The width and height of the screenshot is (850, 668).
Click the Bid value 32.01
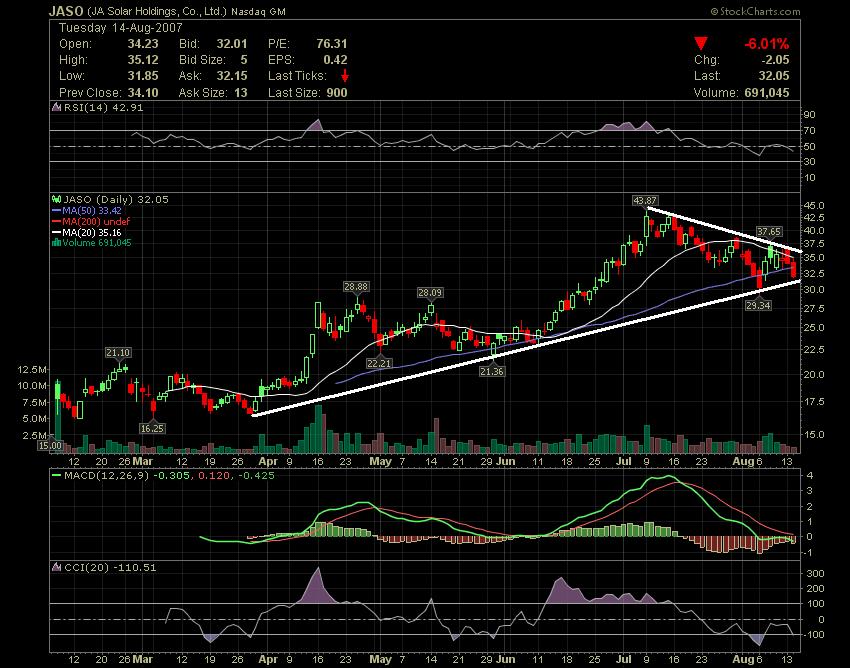click(x=231, y=44)
